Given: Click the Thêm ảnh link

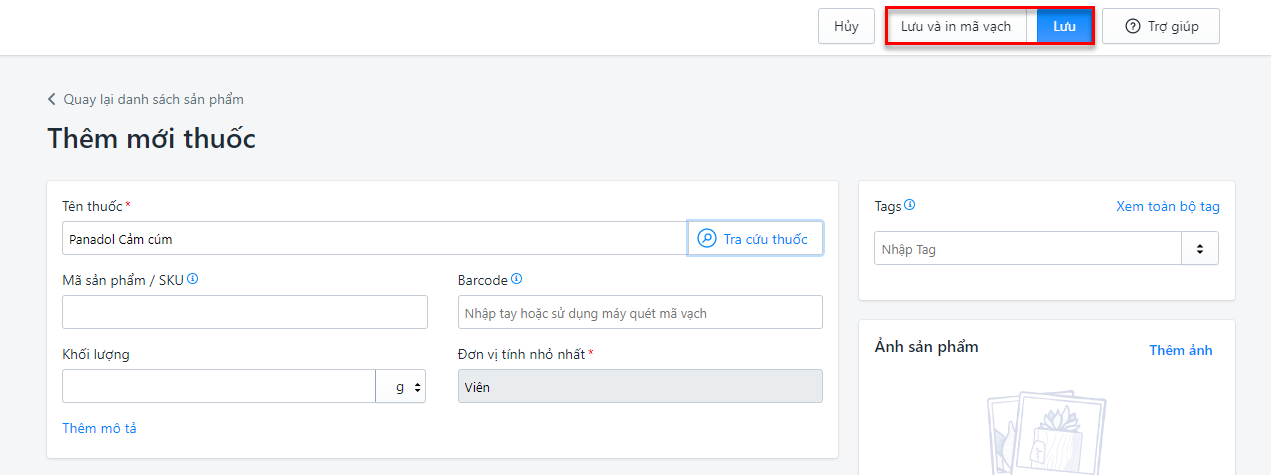Looking at the screenshot, I should [1180, 350].
